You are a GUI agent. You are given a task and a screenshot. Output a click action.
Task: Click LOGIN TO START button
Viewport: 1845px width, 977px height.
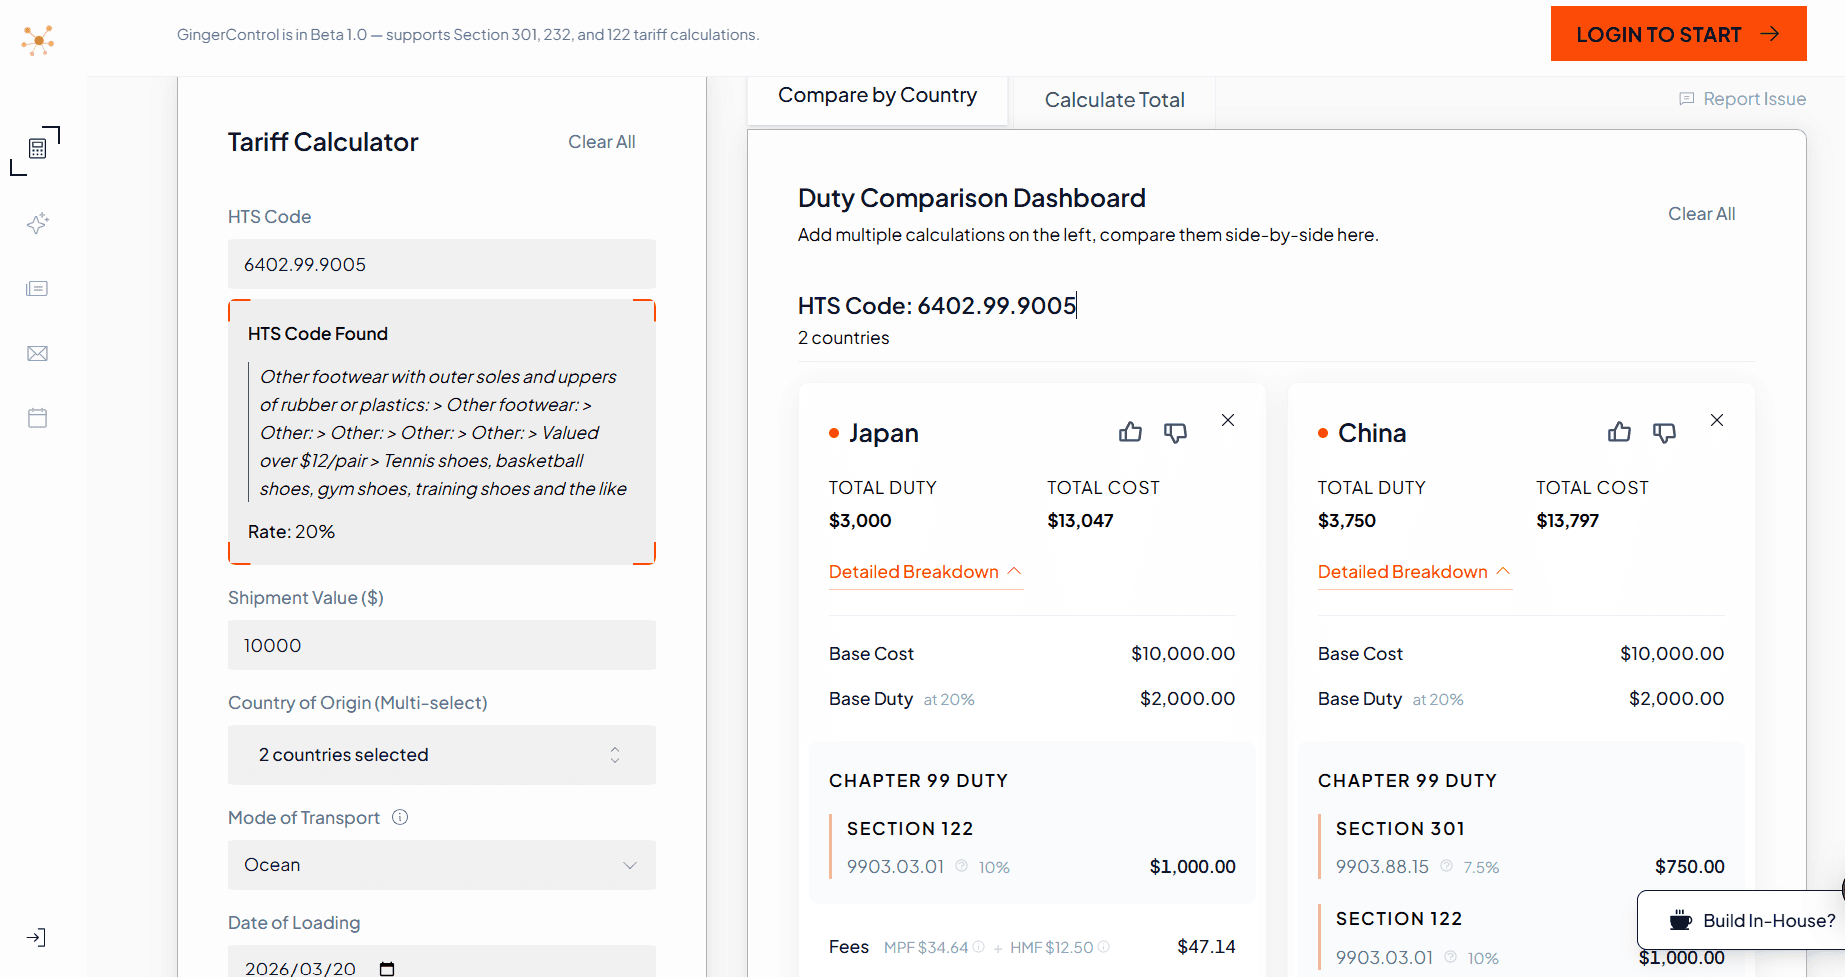1678,34
